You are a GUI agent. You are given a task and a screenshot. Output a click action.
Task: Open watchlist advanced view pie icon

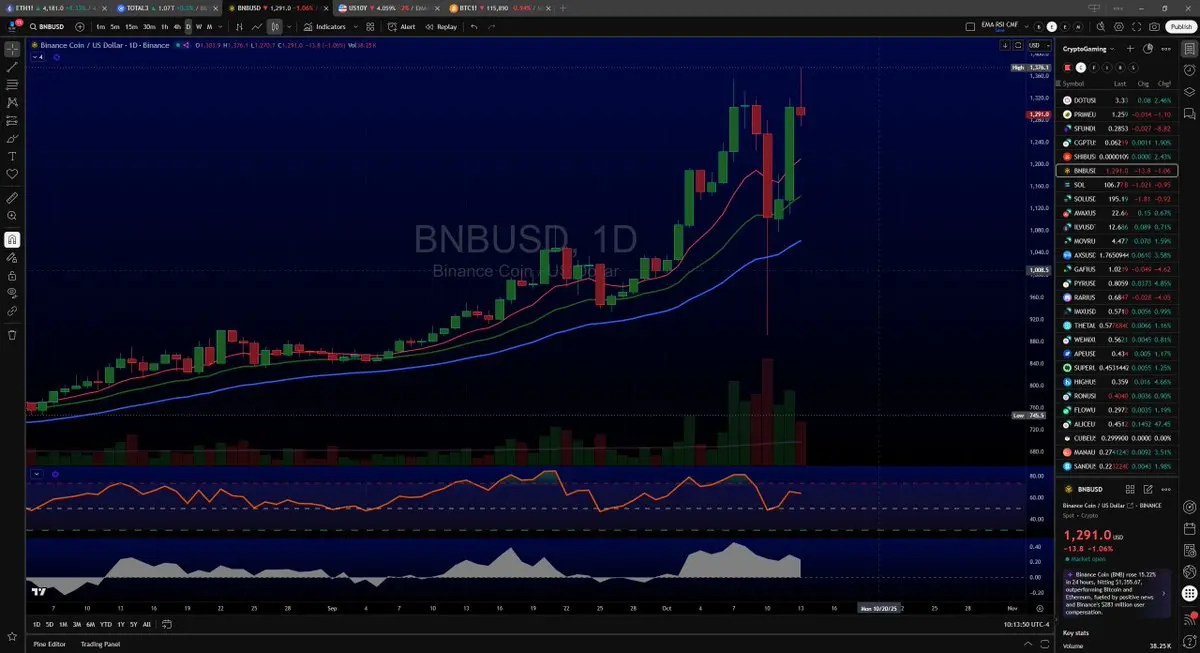click(x=1147, y=48)
